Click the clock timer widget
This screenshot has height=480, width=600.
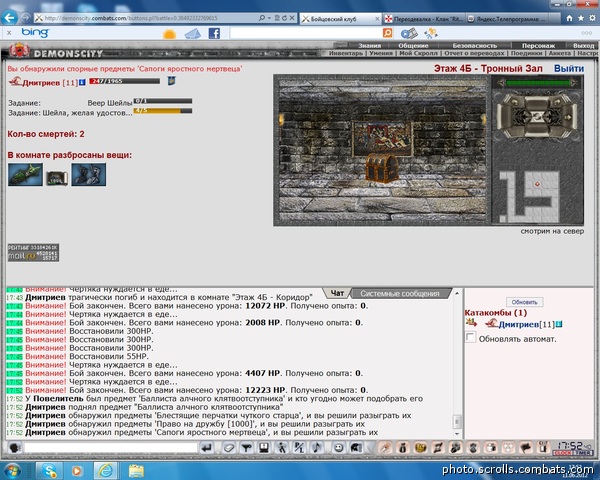pyautogui.click(x=572, y=449)
